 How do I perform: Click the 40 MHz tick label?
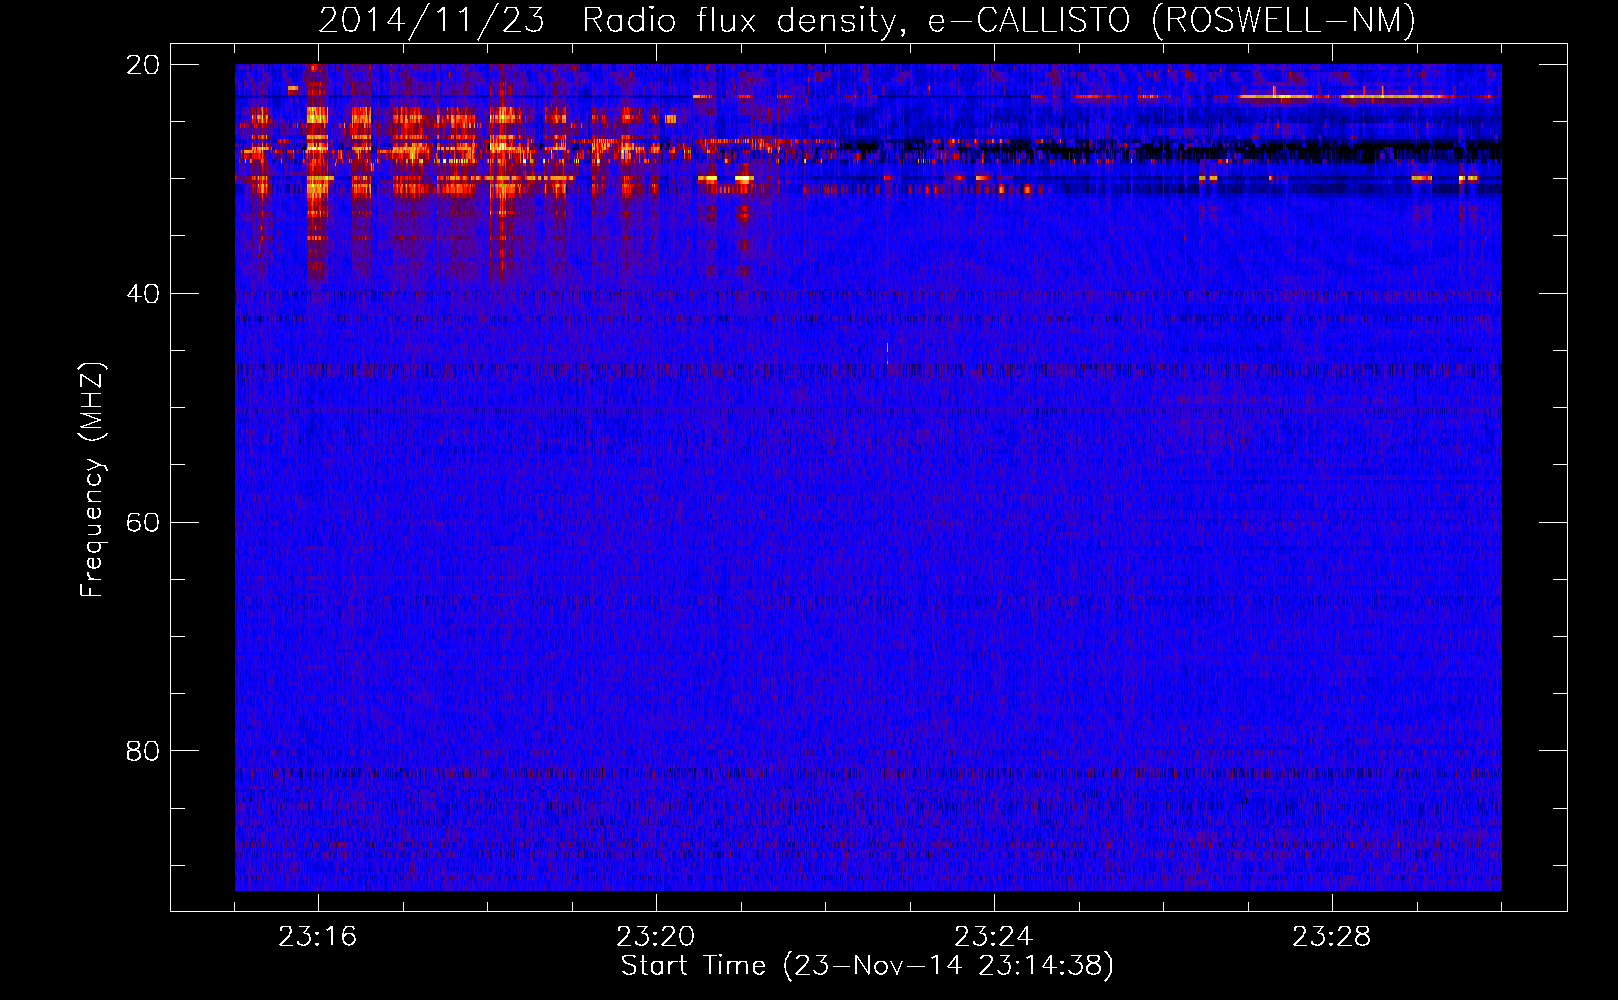click(x=143, y=294)
